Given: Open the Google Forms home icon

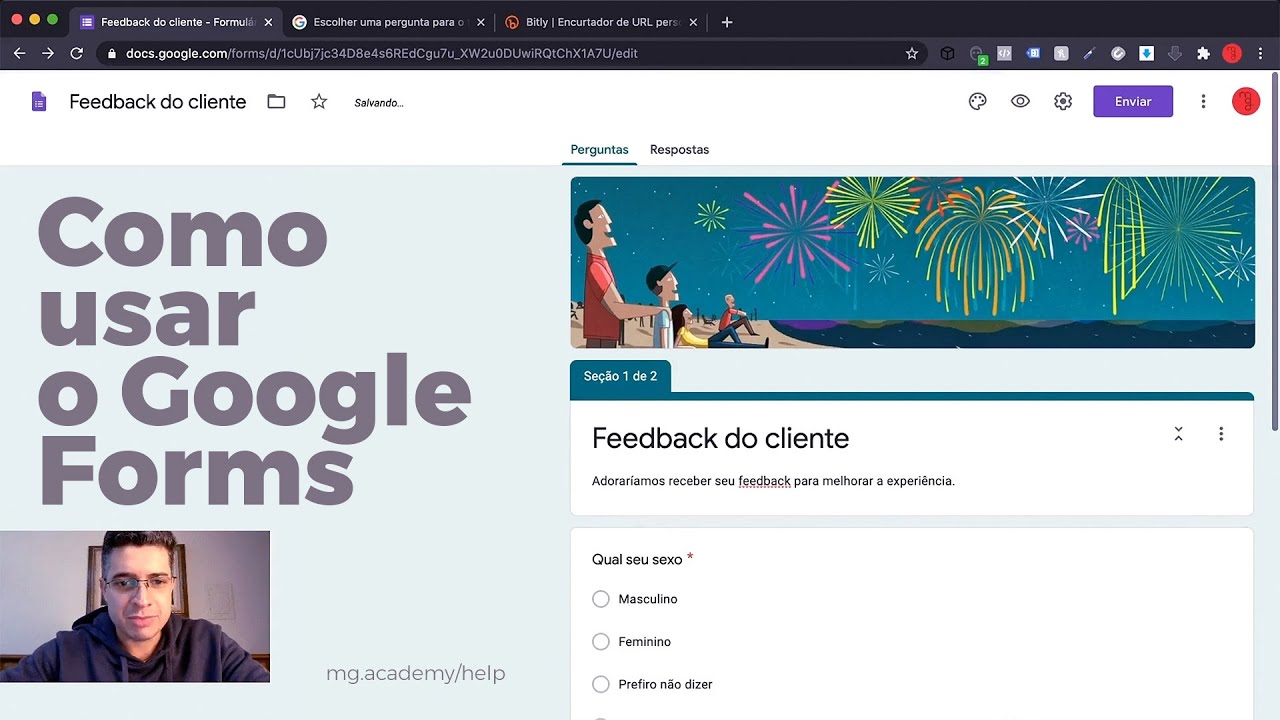Looking at the screenshot, I should tap(39, 101).
